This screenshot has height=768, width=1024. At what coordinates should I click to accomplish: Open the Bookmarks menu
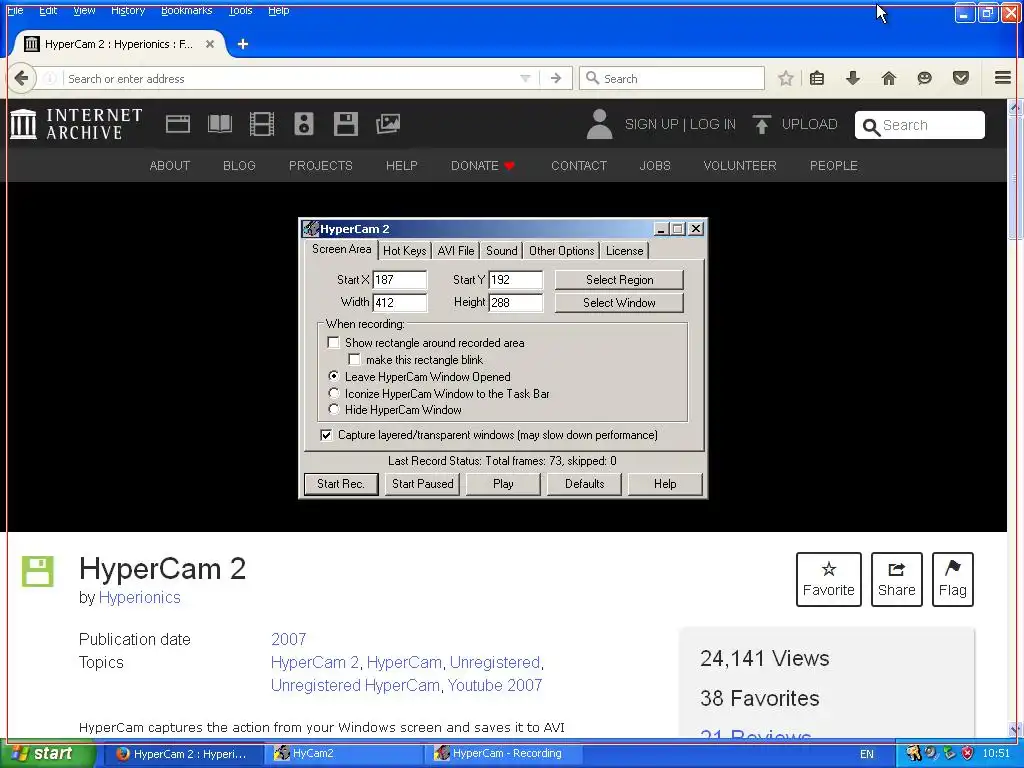coord(186,10)
